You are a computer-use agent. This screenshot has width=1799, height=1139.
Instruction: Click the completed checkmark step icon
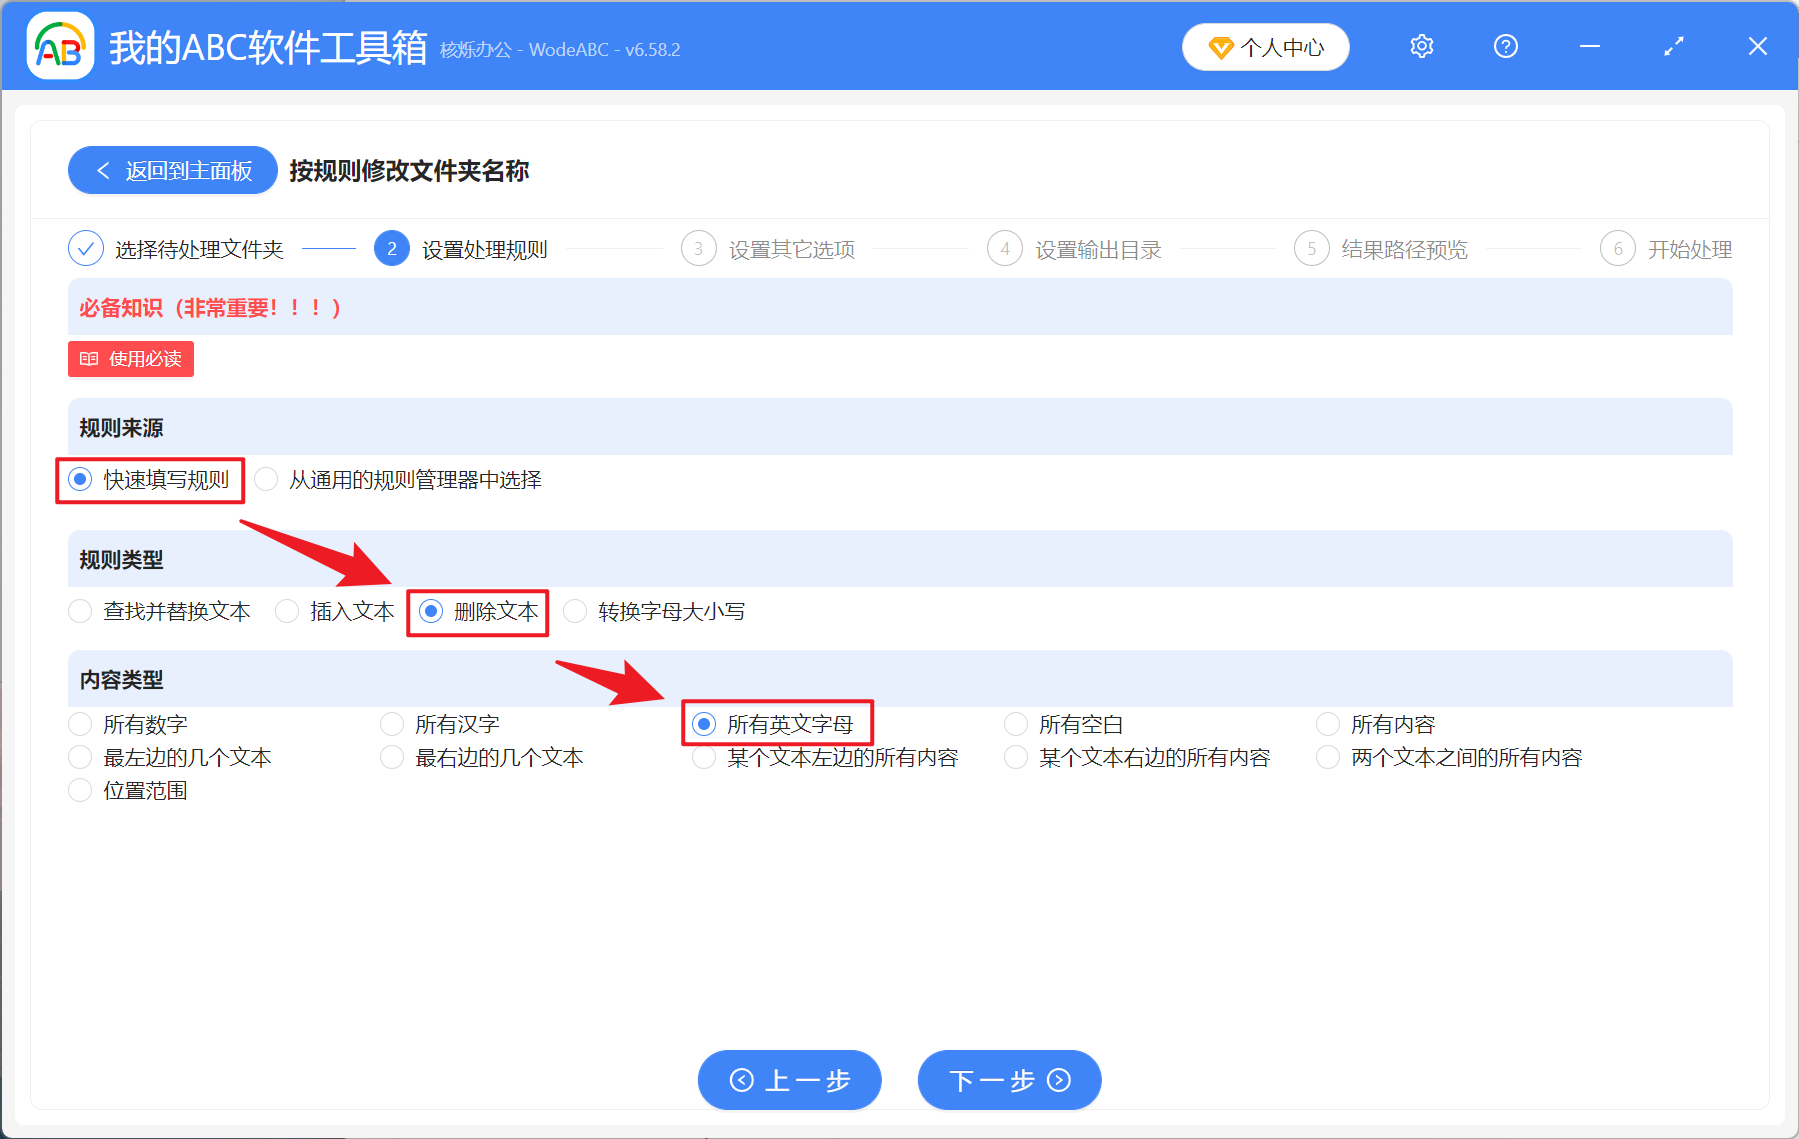coord(85,248)
